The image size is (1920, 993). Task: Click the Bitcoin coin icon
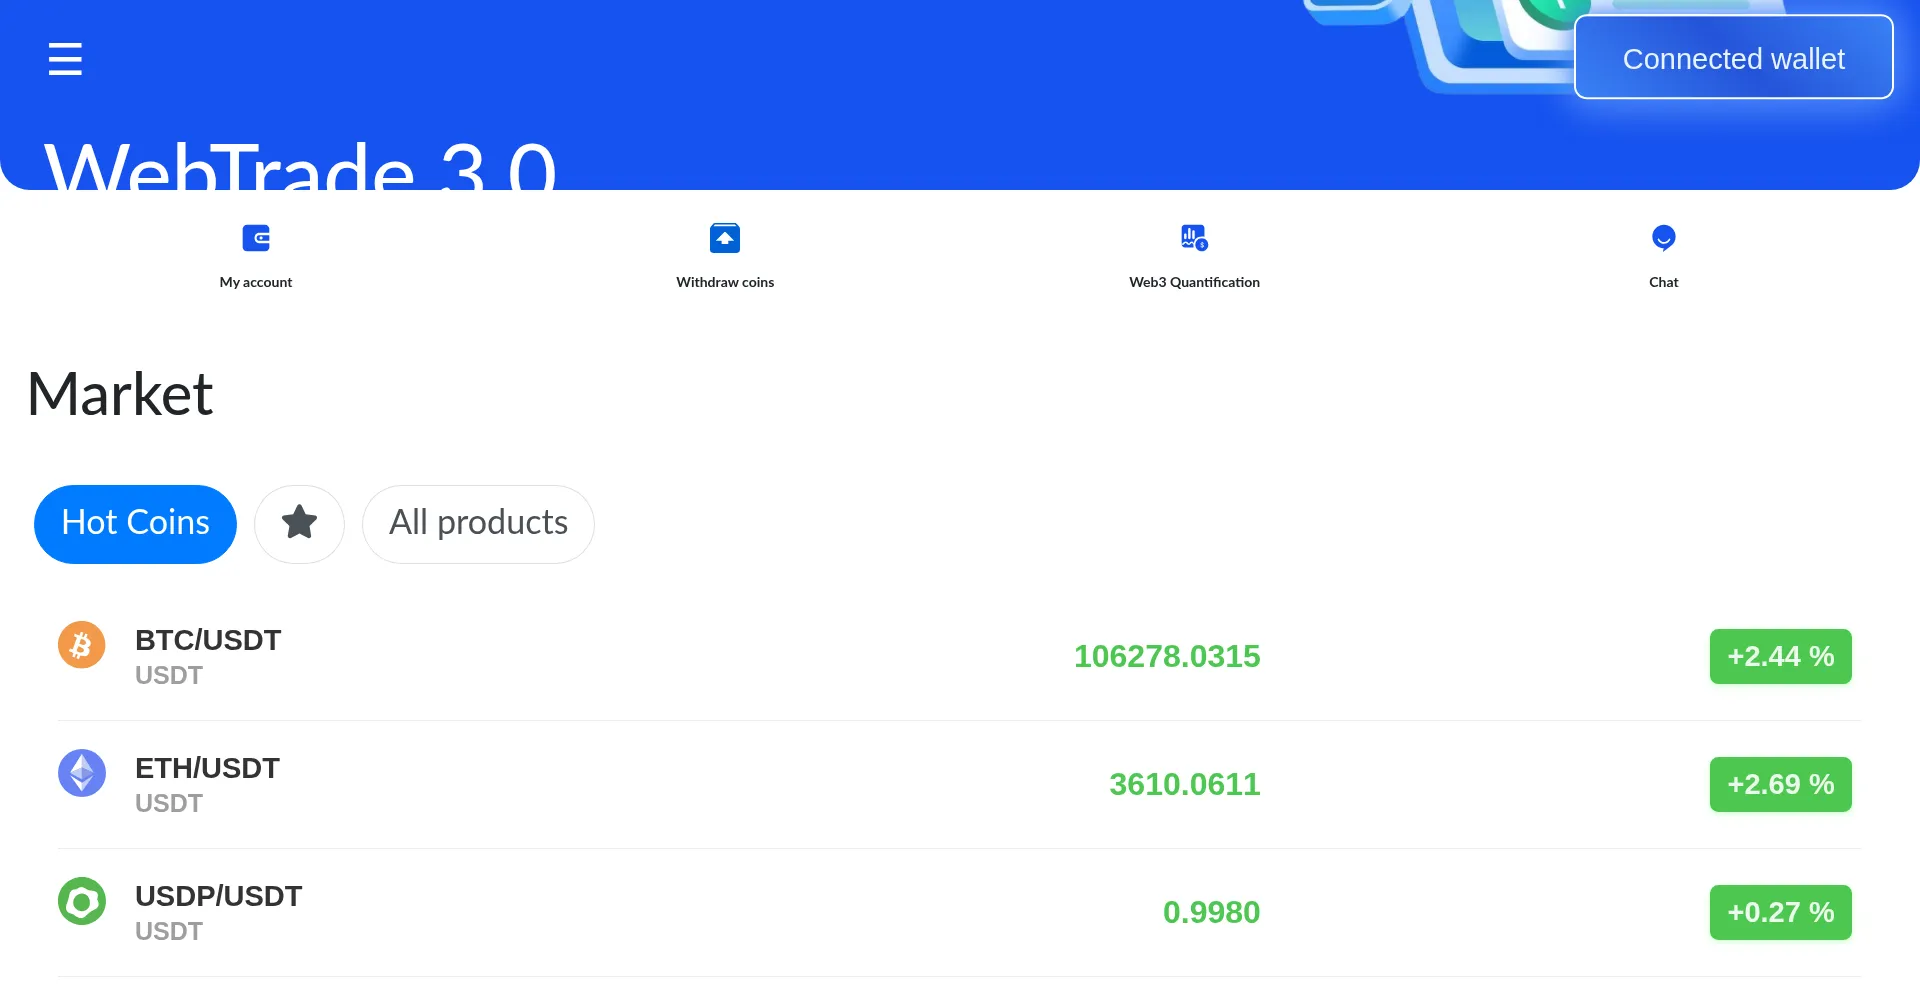[82, 645]
